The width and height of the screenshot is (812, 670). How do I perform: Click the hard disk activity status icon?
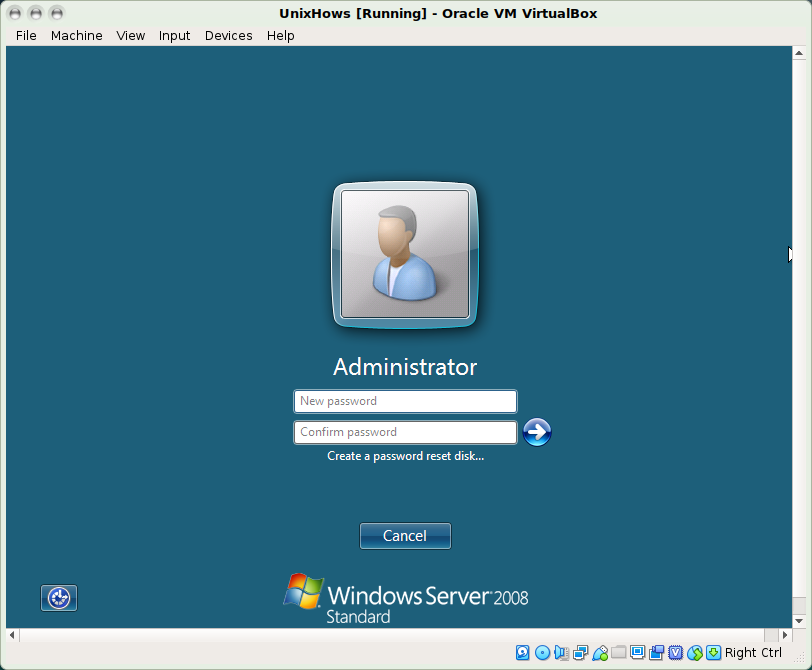(523, 652)
